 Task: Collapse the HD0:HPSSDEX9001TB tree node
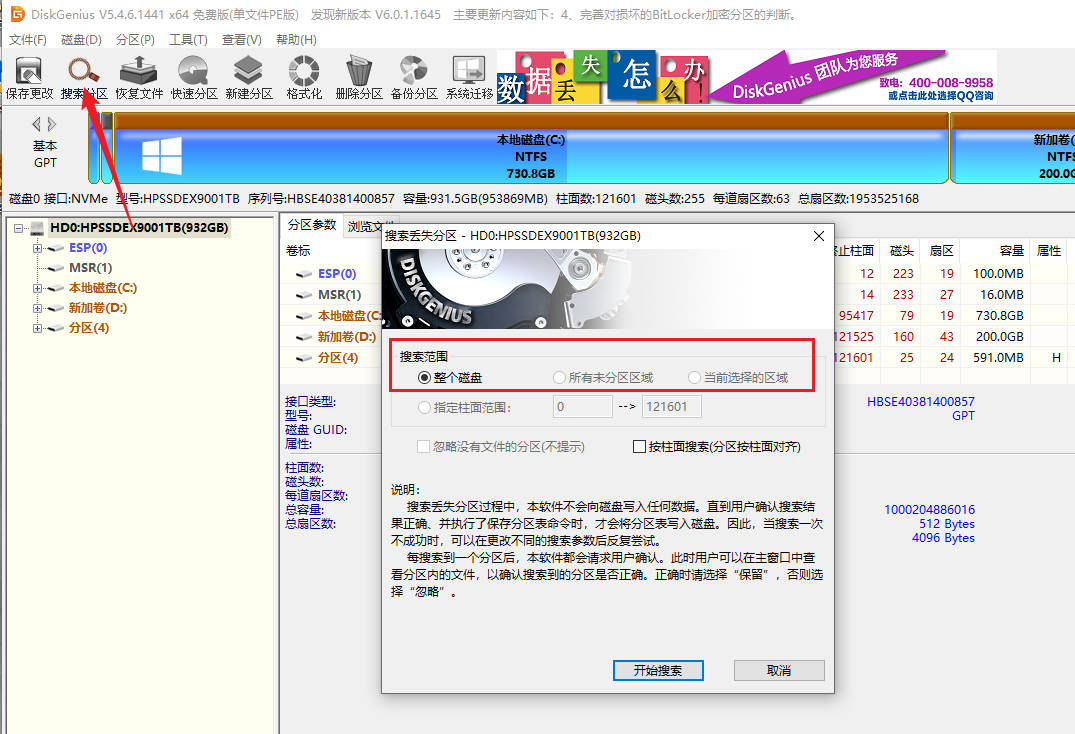coord(19,228)
